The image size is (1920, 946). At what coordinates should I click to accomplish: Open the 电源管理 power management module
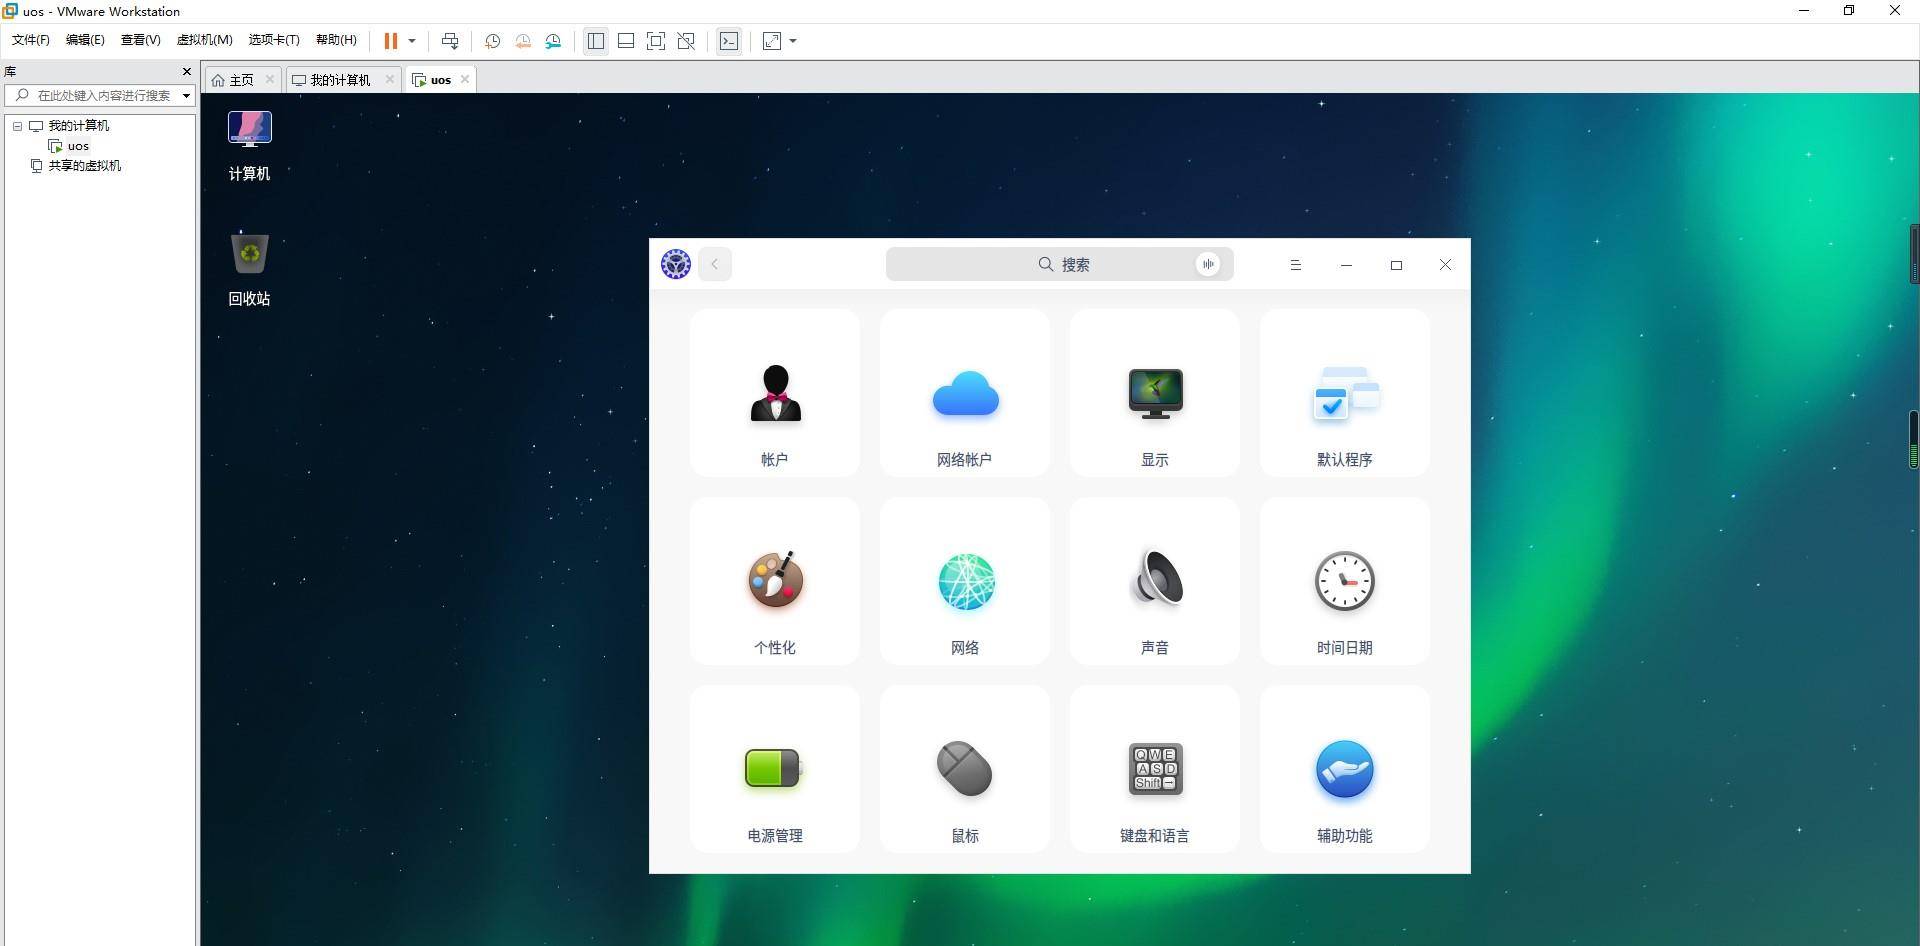coord(774,770)
